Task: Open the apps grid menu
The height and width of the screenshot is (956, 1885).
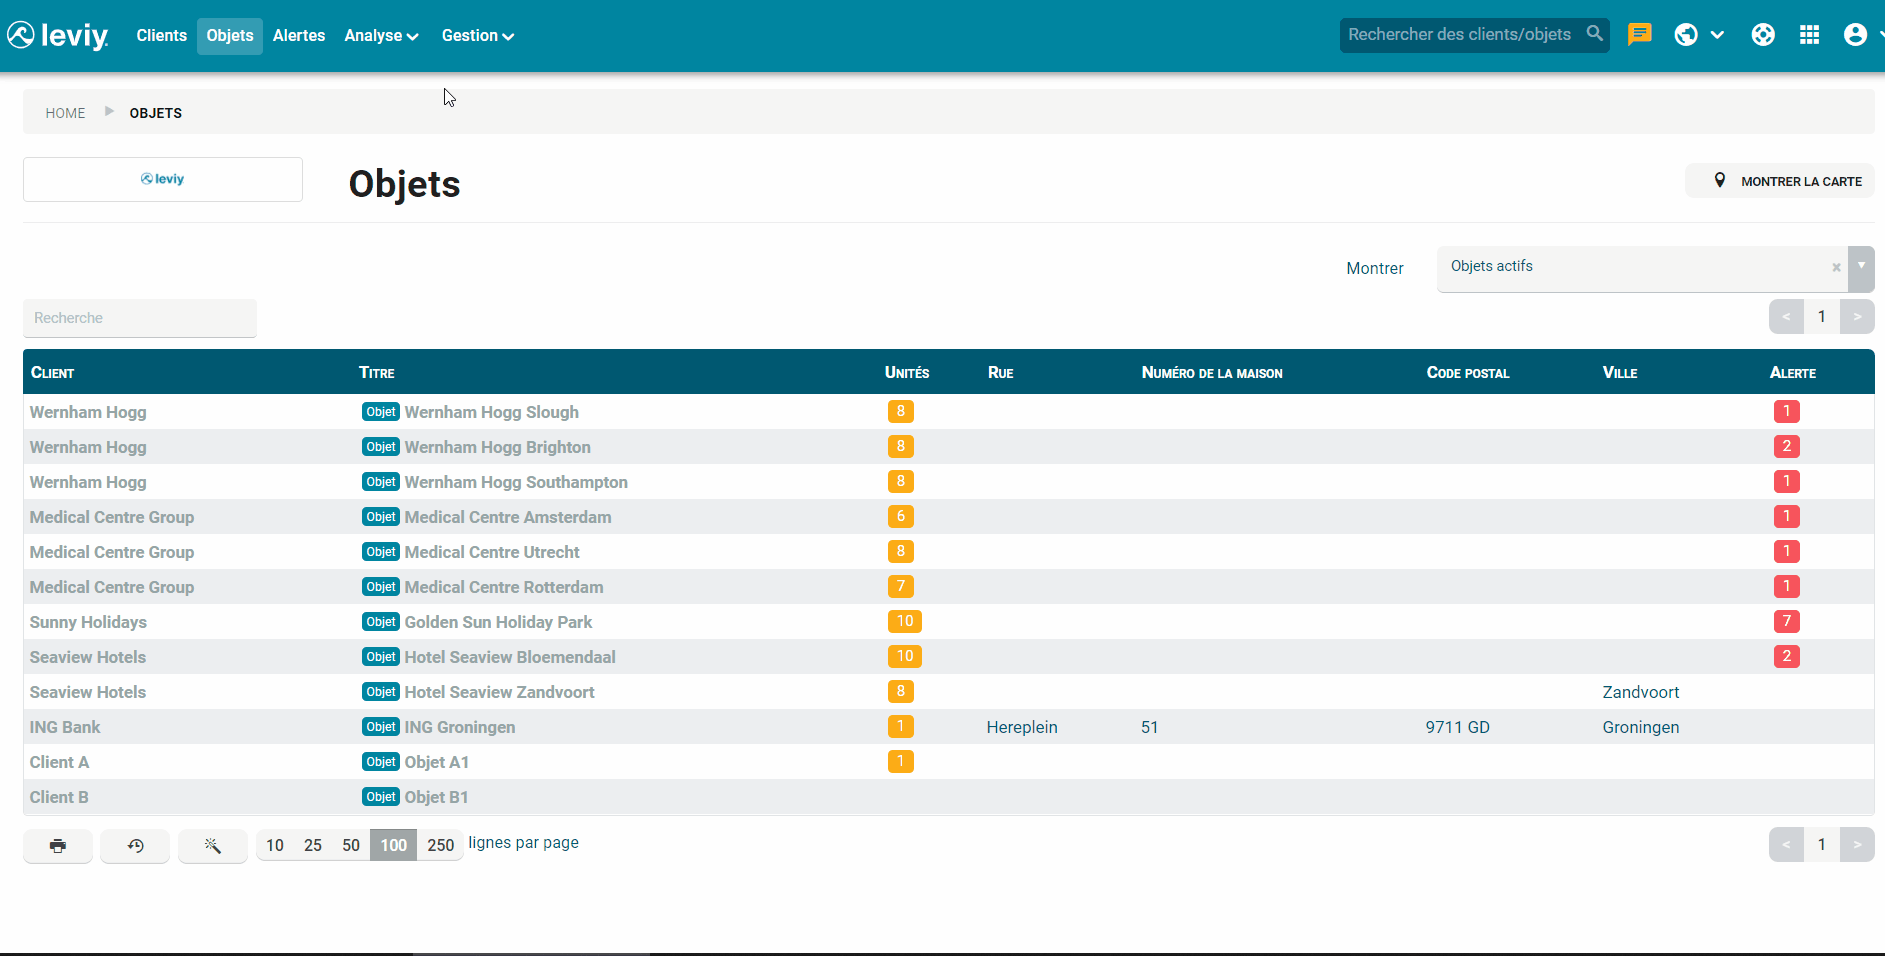Action: click(x=1809, y=35)
